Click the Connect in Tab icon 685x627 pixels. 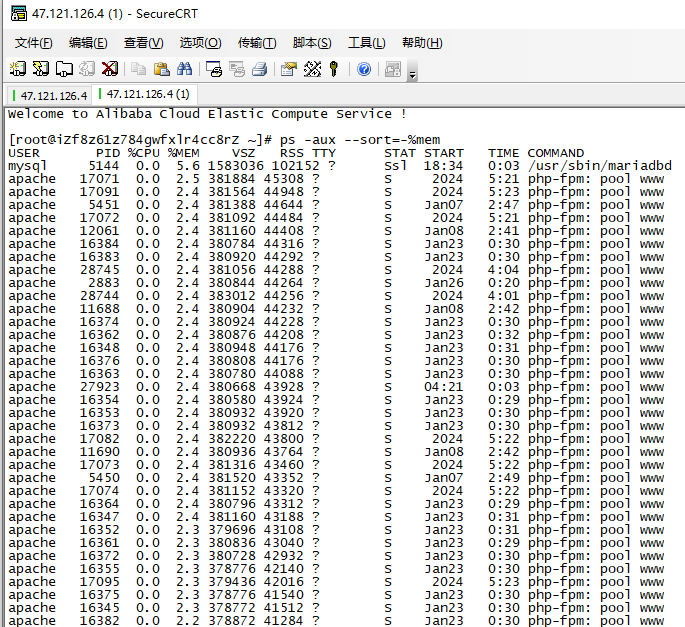[x=64, y=69]
